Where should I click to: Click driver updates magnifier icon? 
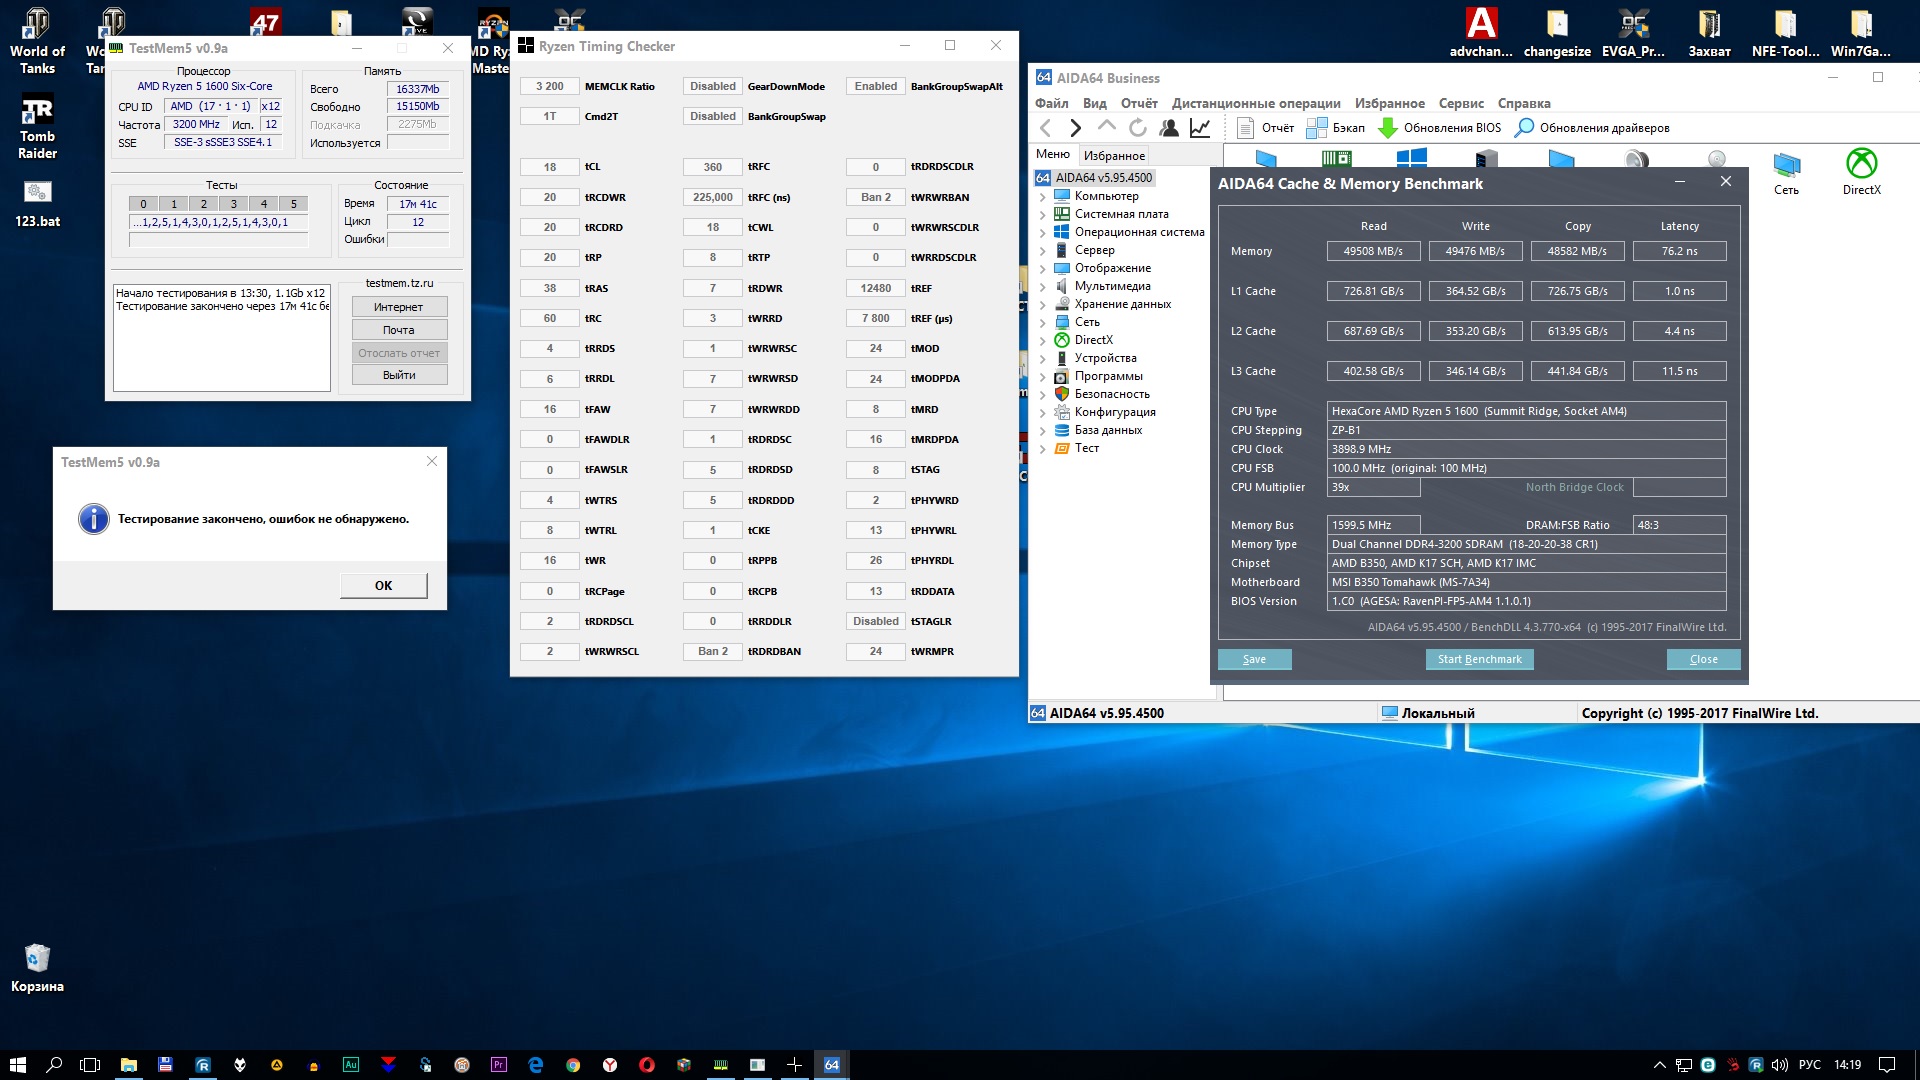(1524, 128)
